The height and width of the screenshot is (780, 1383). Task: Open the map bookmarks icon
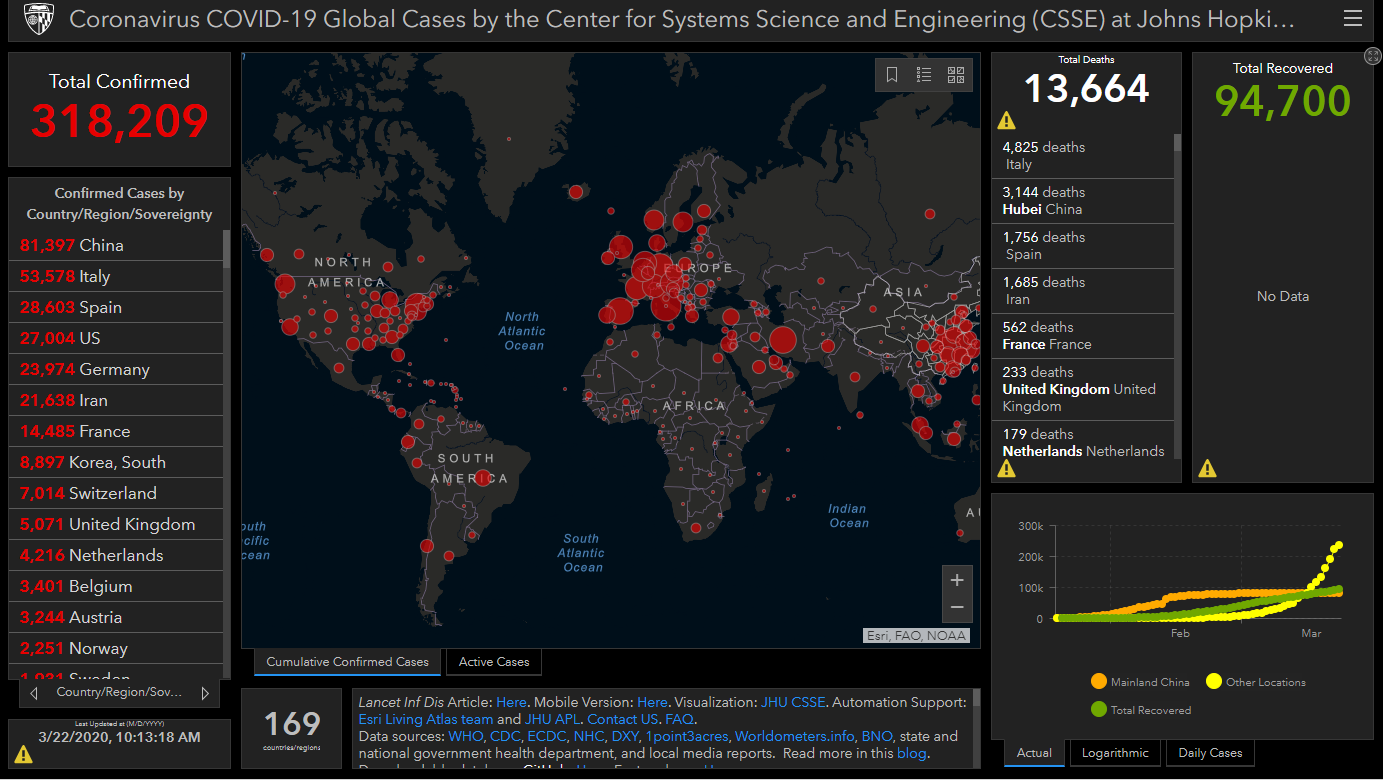click(x=892, y=75)
